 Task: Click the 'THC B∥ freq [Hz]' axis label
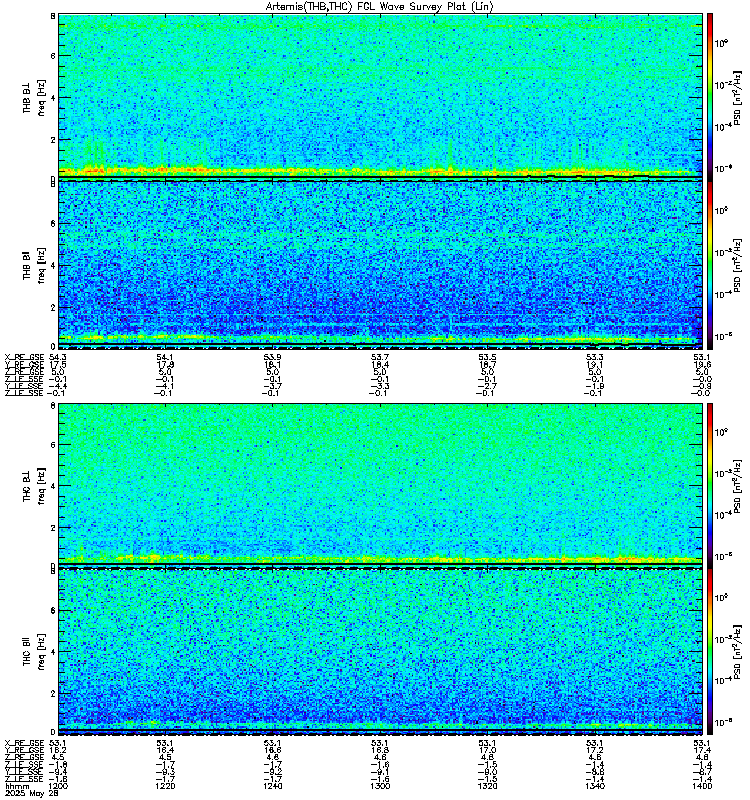[x=34, y=652]
